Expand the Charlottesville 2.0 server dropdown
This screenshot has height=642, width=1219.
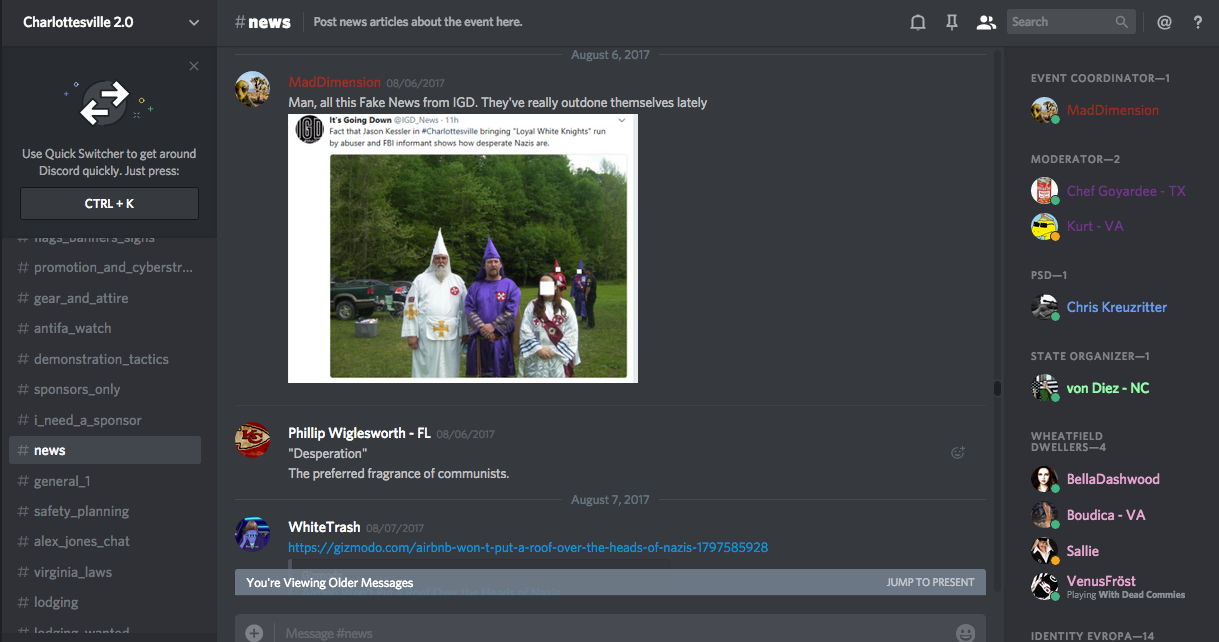193,22
